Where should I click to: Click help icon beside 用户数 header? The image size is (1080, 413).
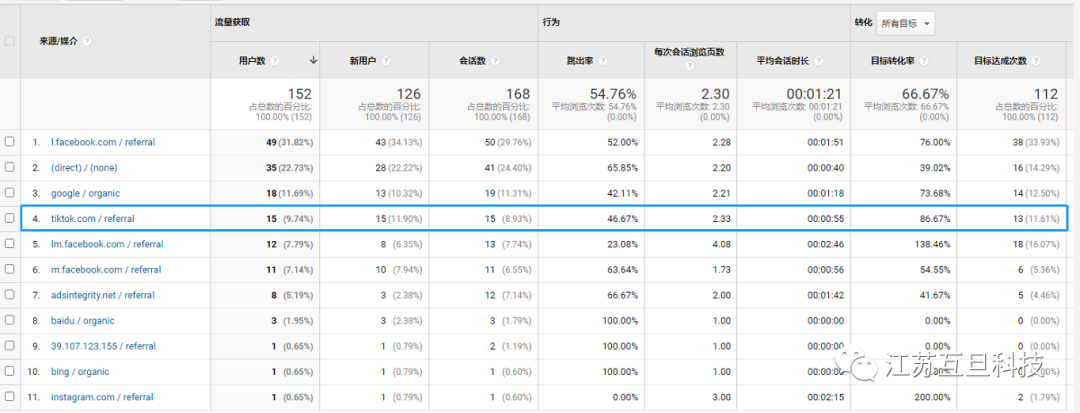click(275, 60)
